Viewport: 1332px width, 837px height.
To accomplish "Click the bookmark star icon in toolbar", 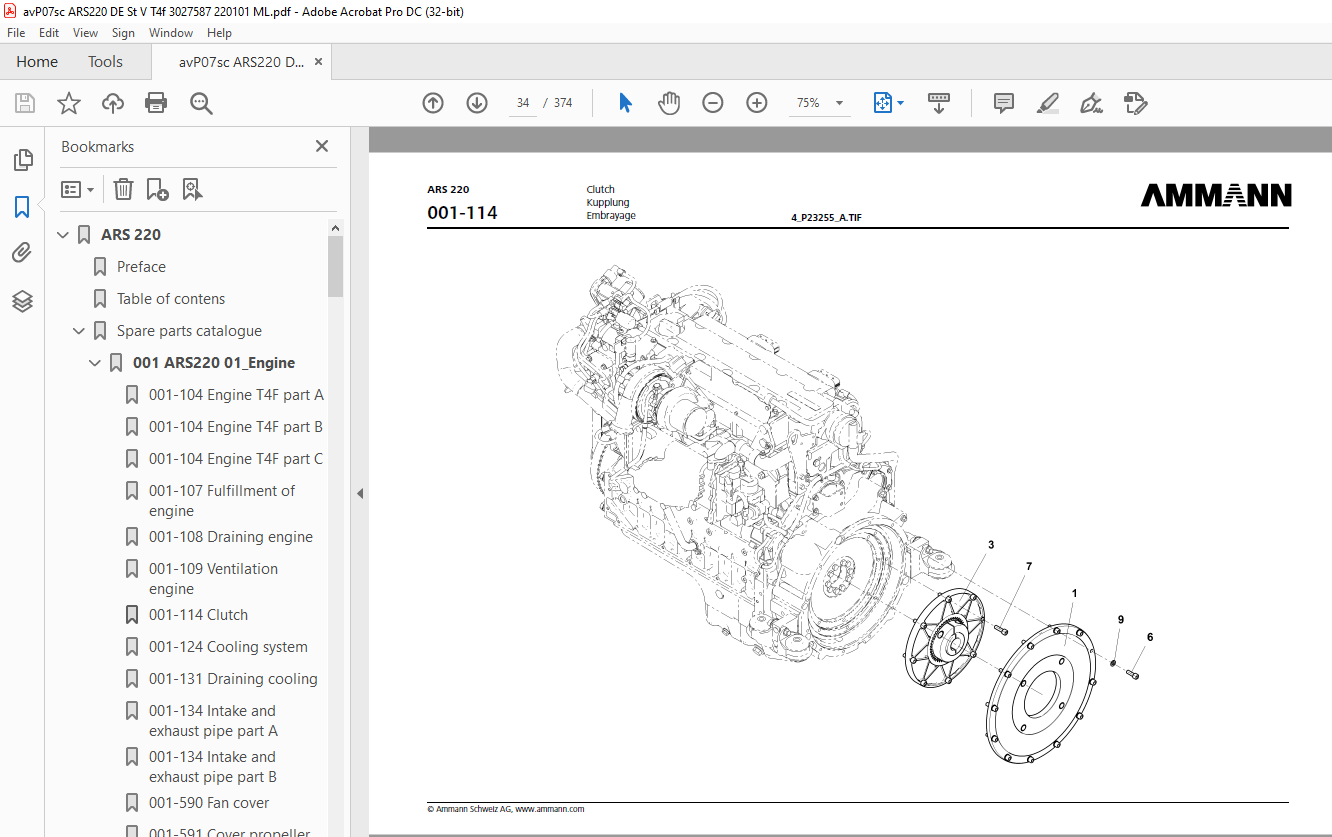I will pos(68,103).
